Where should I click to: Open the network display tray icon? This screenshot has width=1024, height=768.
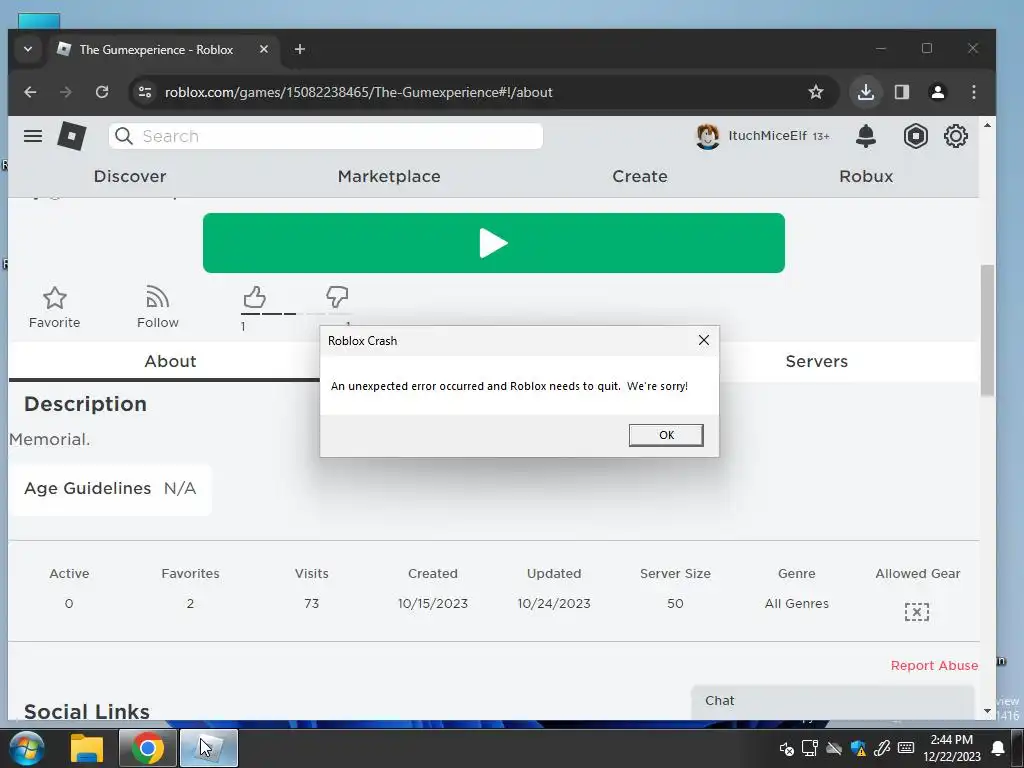coord(810,748)
